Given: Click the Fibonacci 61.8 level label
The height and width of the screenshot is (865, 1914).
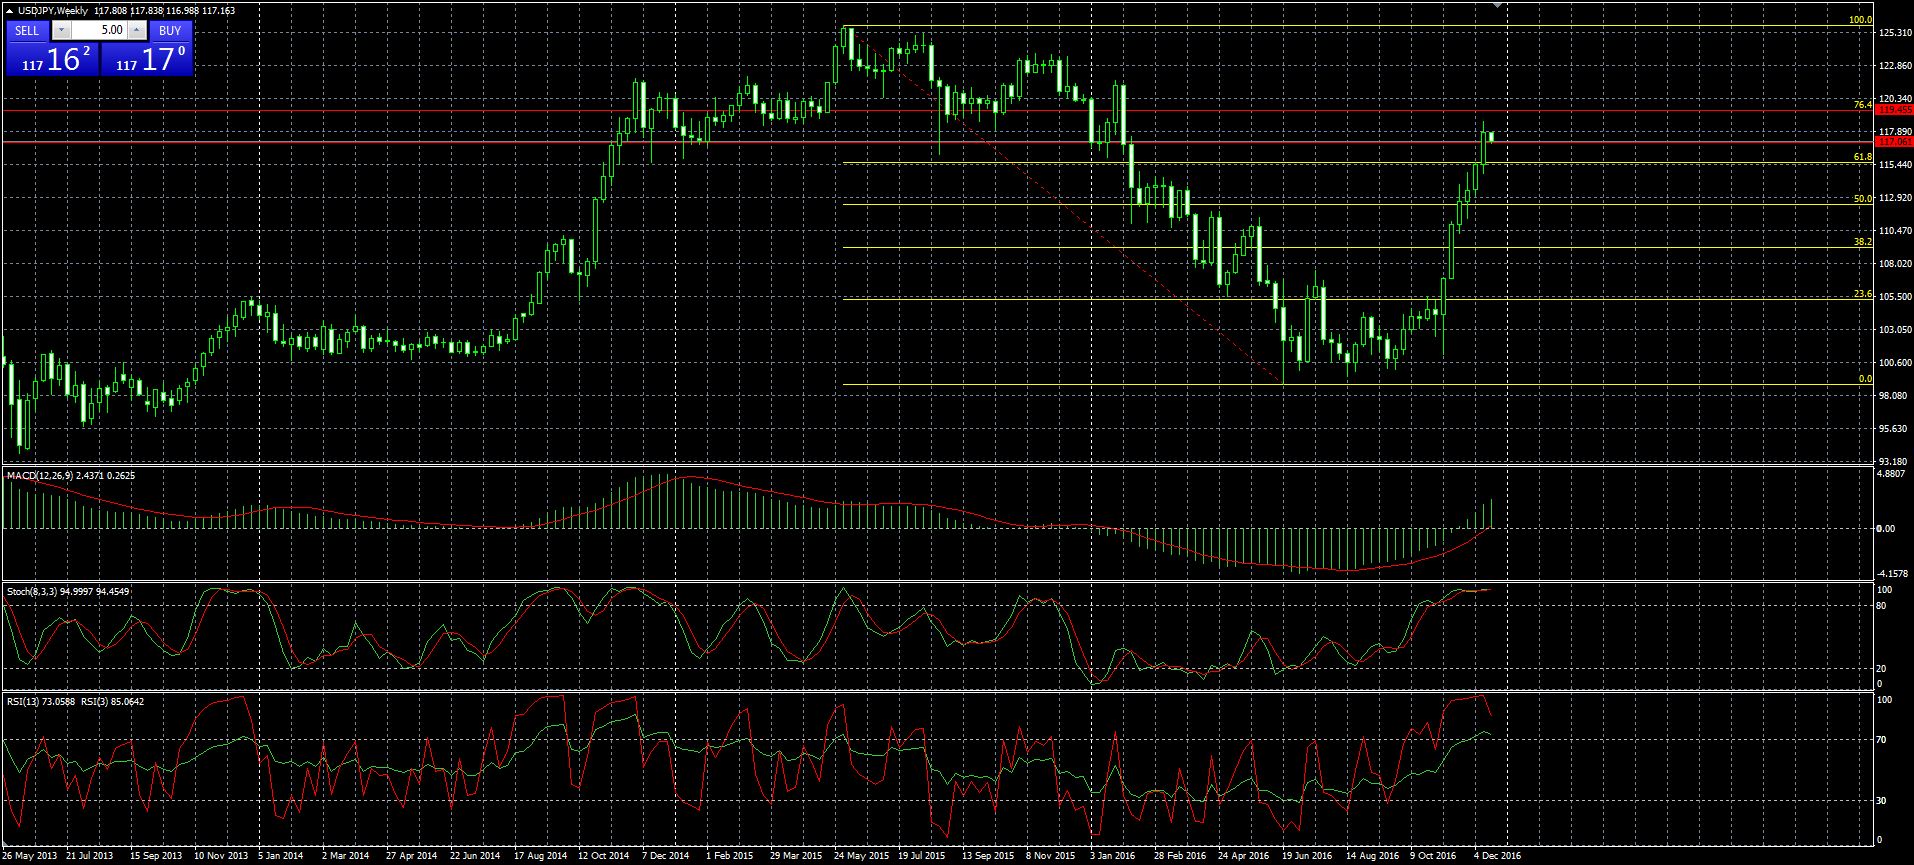Looking at the screenshot, I should [x=1862, y=157].
